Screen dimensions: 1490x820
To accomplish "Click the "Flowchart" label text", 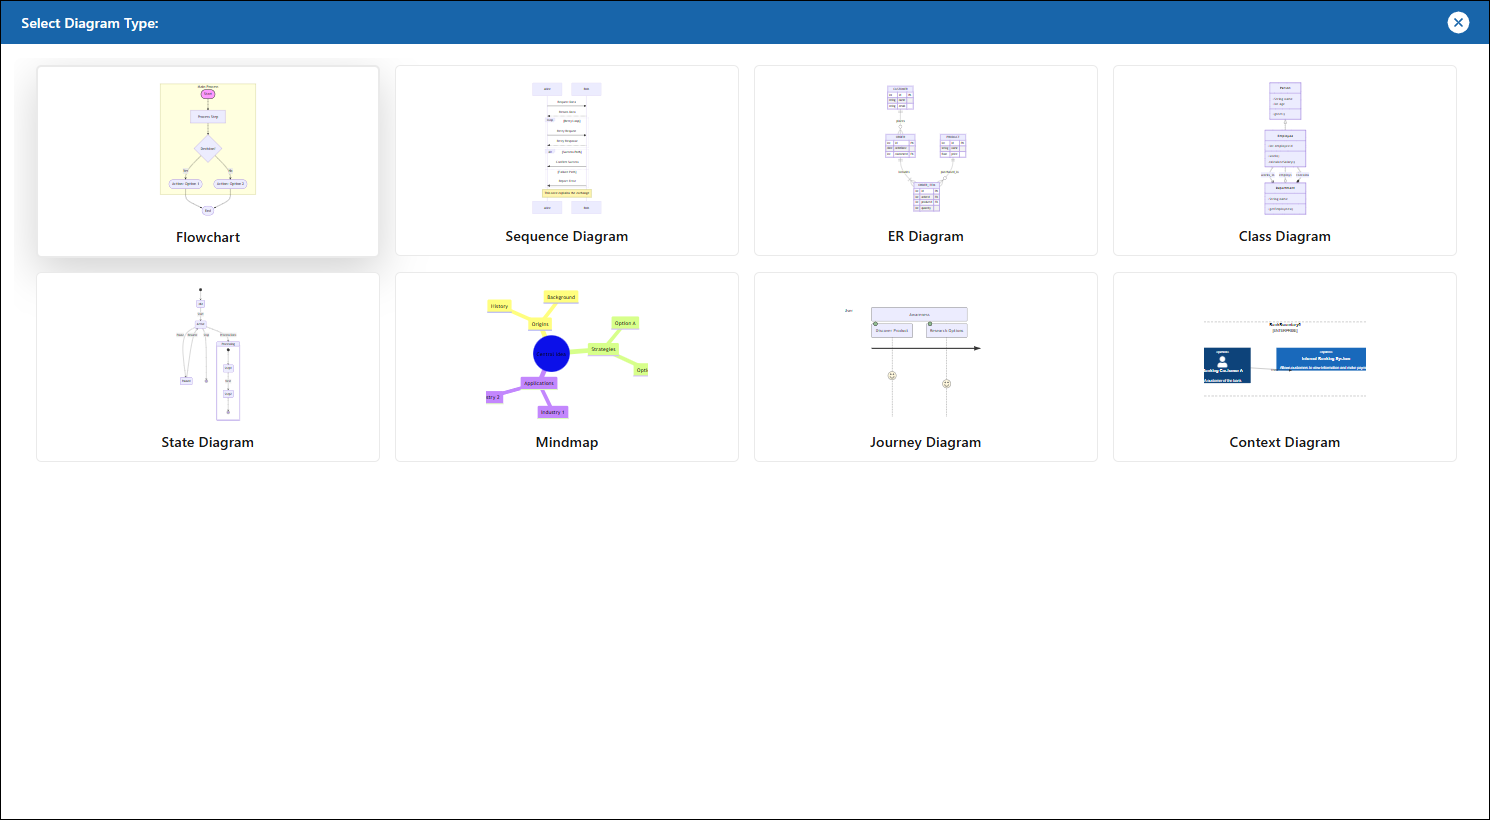I will (x=208, y=237).
